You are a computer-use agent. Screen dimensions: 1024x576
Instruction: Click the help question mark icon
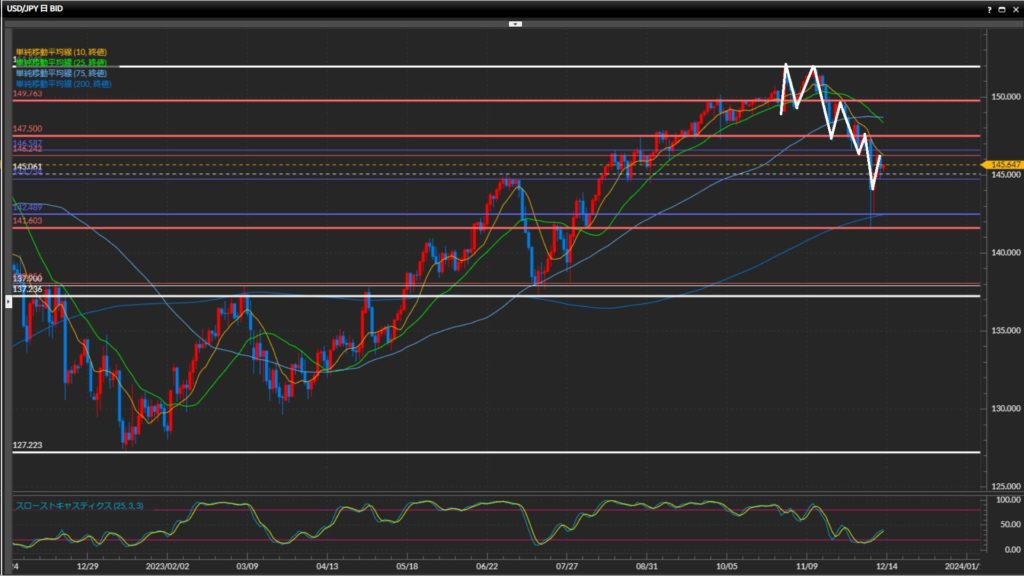point(989,8)
